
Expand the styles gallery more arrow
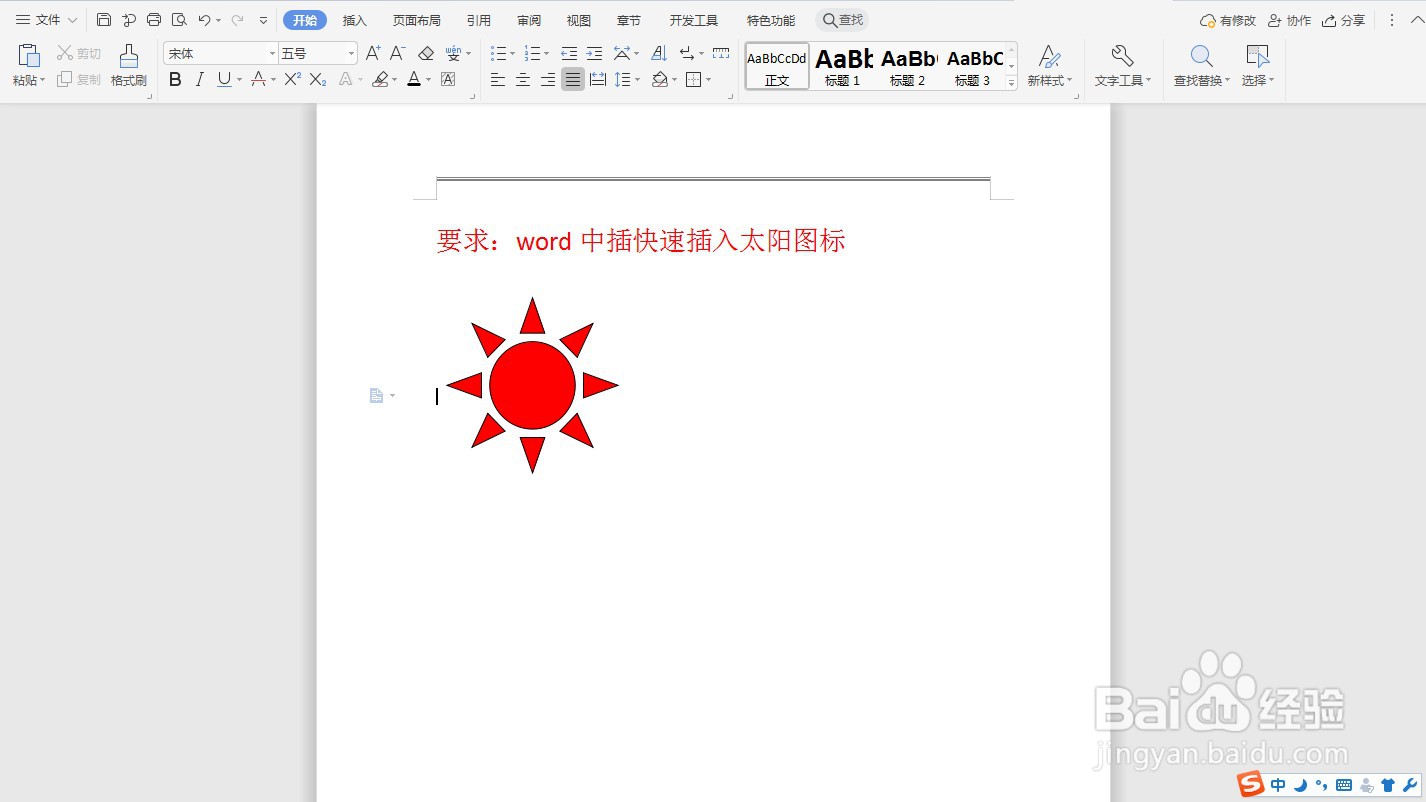pos(1011,84)
